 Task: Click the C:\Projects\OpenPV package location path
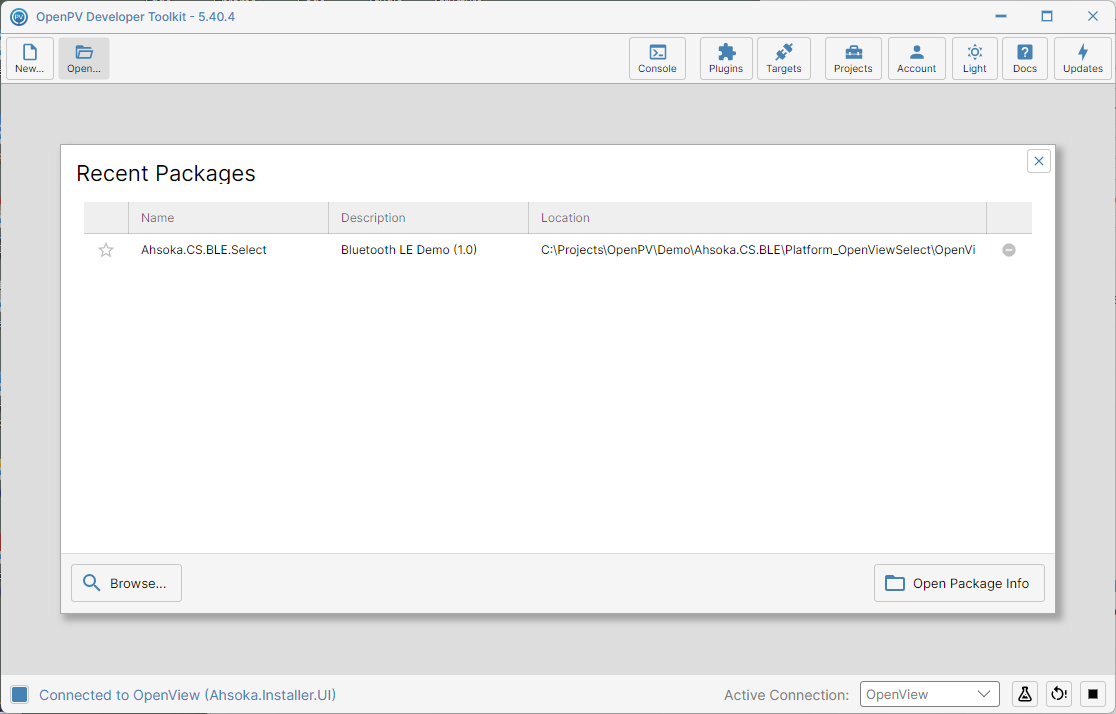758,250
